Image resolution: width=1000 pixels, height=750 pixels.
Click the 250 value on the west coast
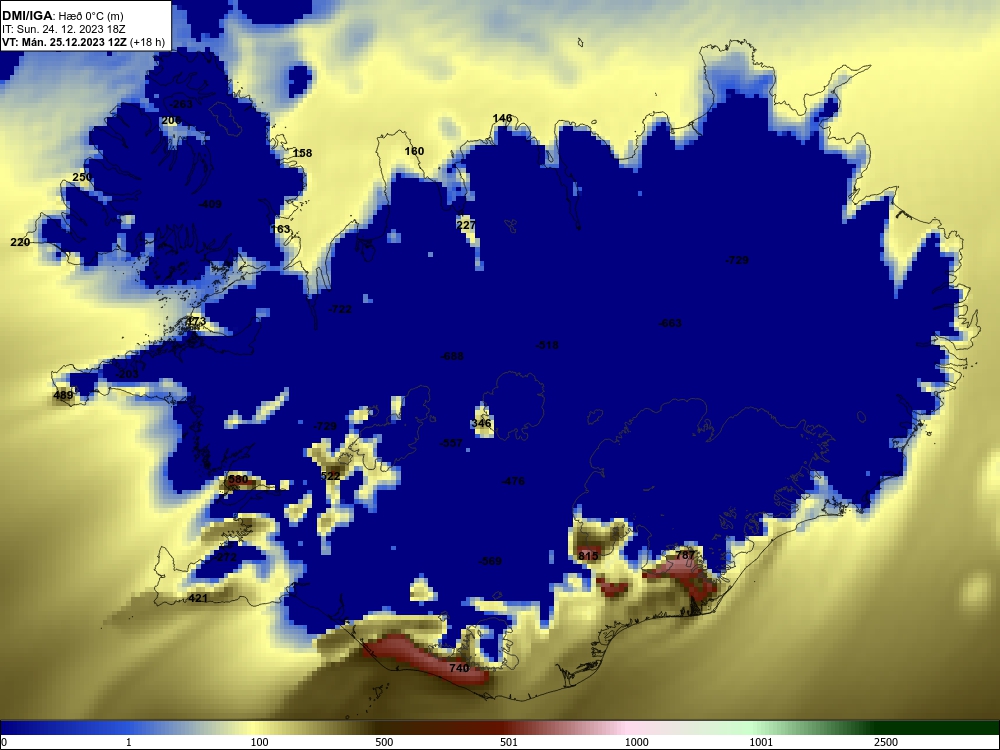point(82,177)
